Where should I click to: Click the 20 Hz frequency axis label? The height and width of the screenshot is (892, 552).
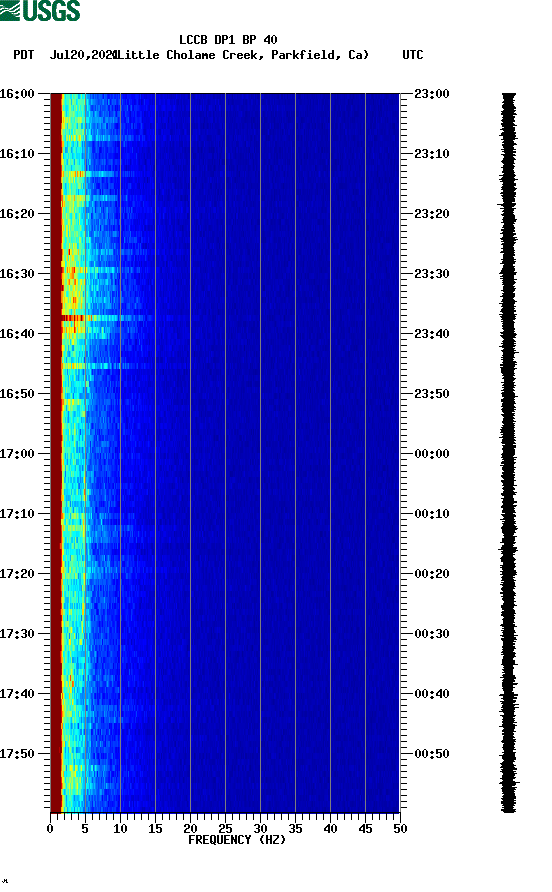tap(190, 829)
